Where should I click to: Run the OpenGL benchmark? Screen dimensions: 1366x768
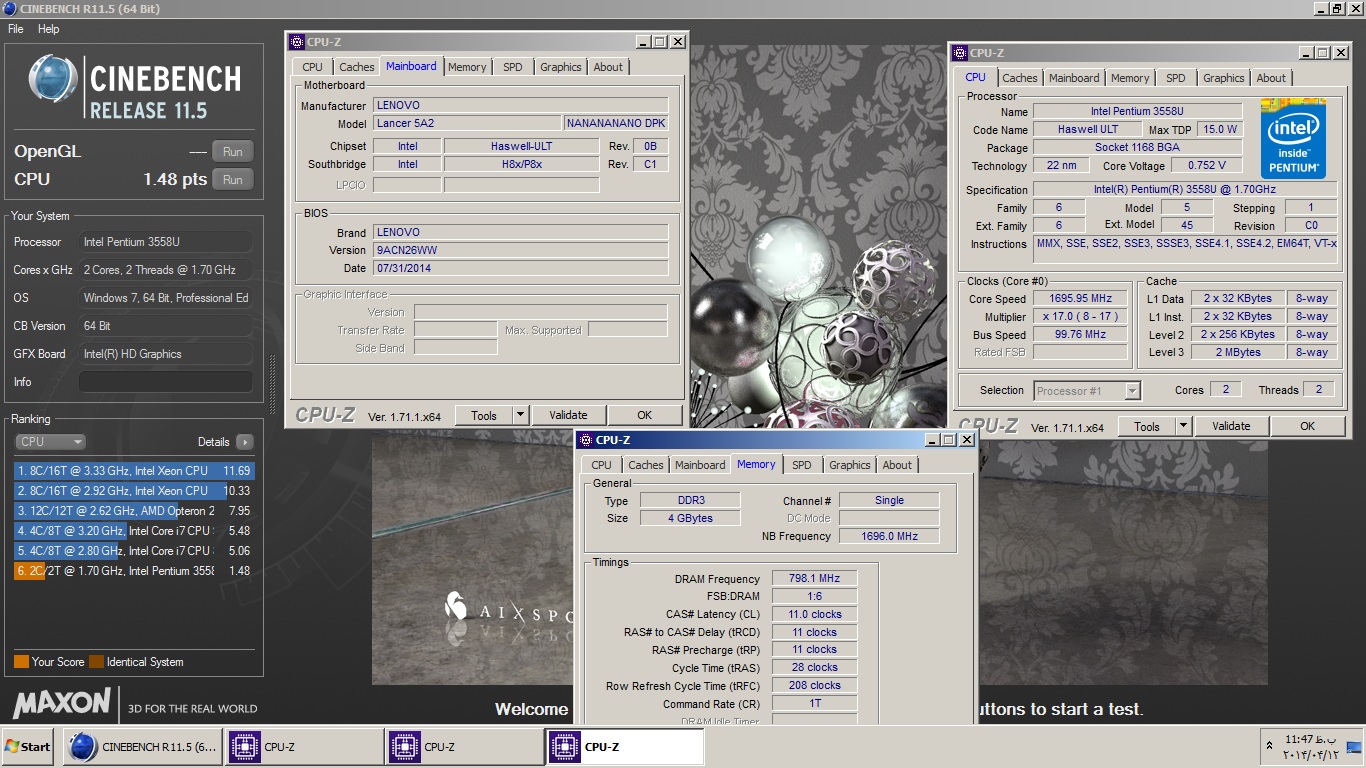(x=232, y=152)
